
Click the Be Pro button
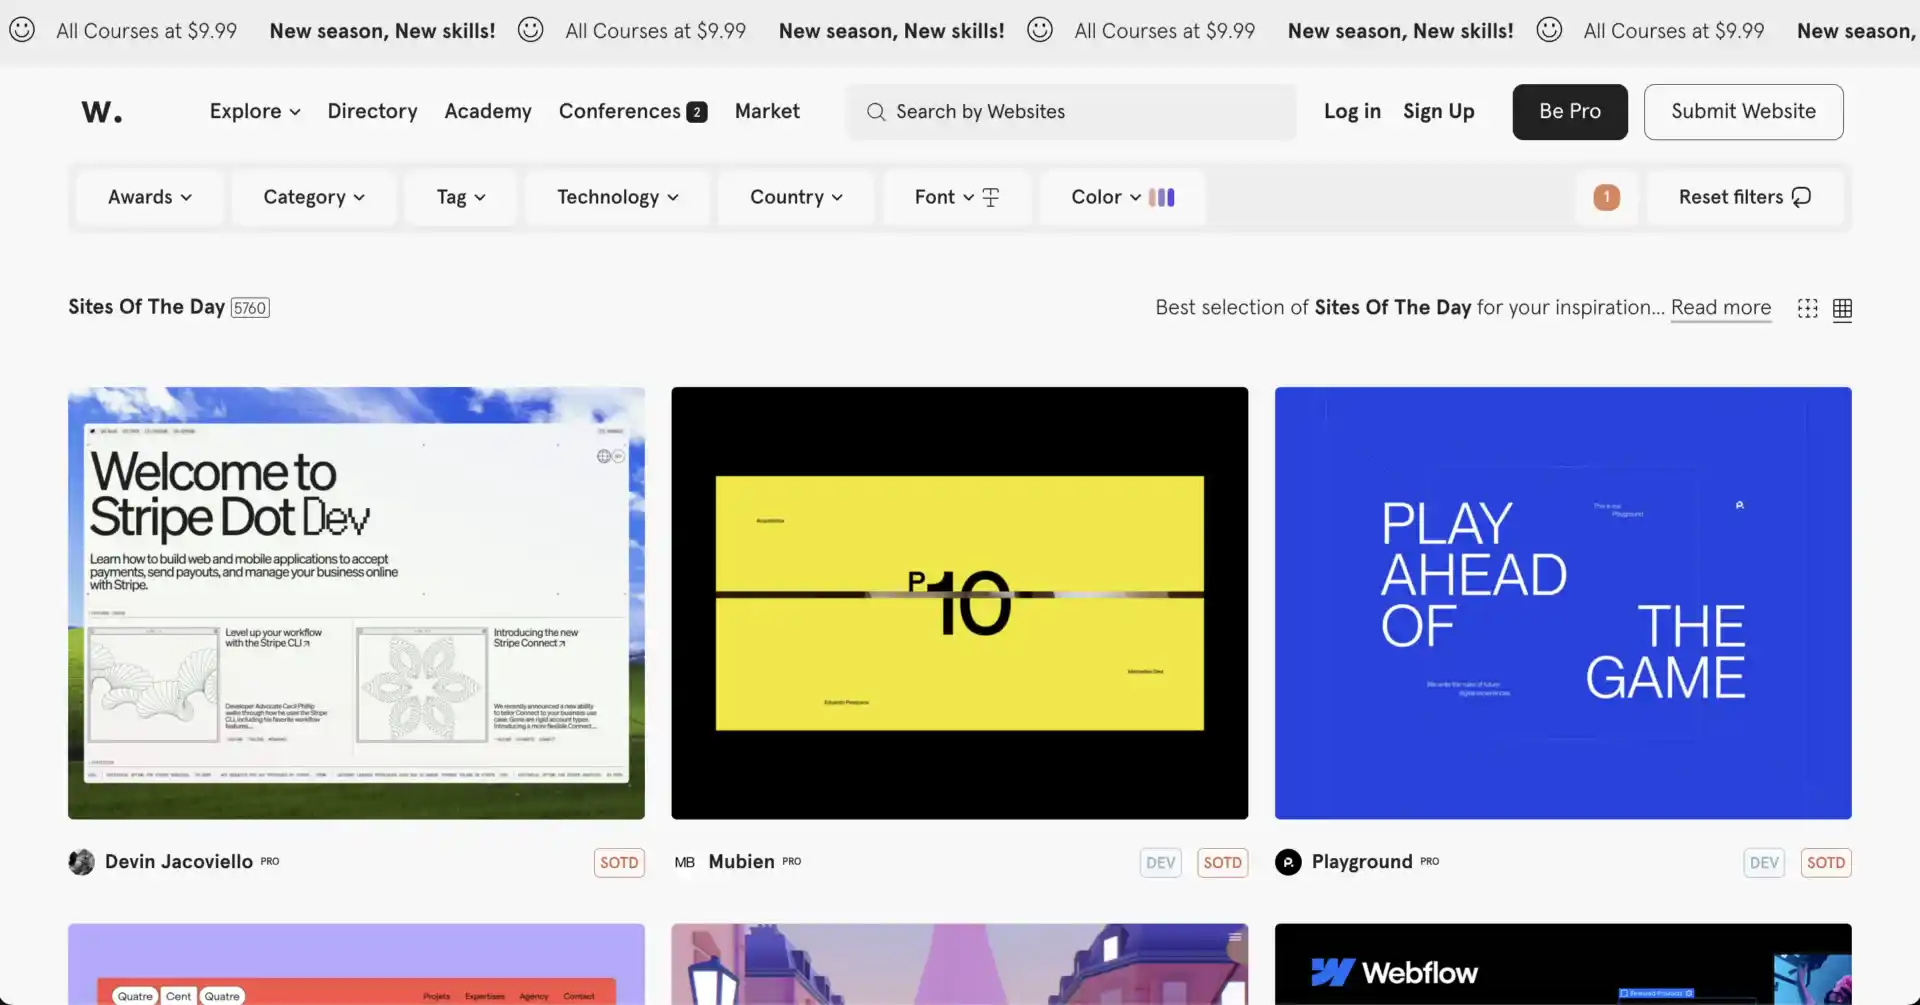click(1570, 112)
